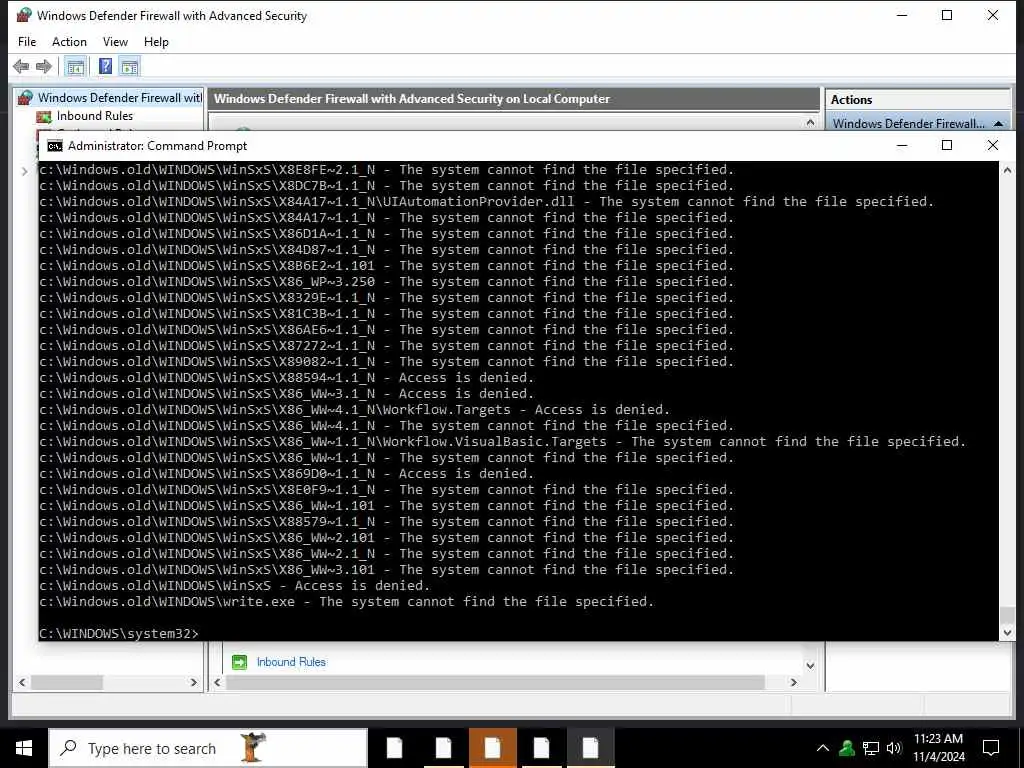This screenshot has width=1024, height=768.
Task: Open the Windows Start button
Action: (24, 748)
